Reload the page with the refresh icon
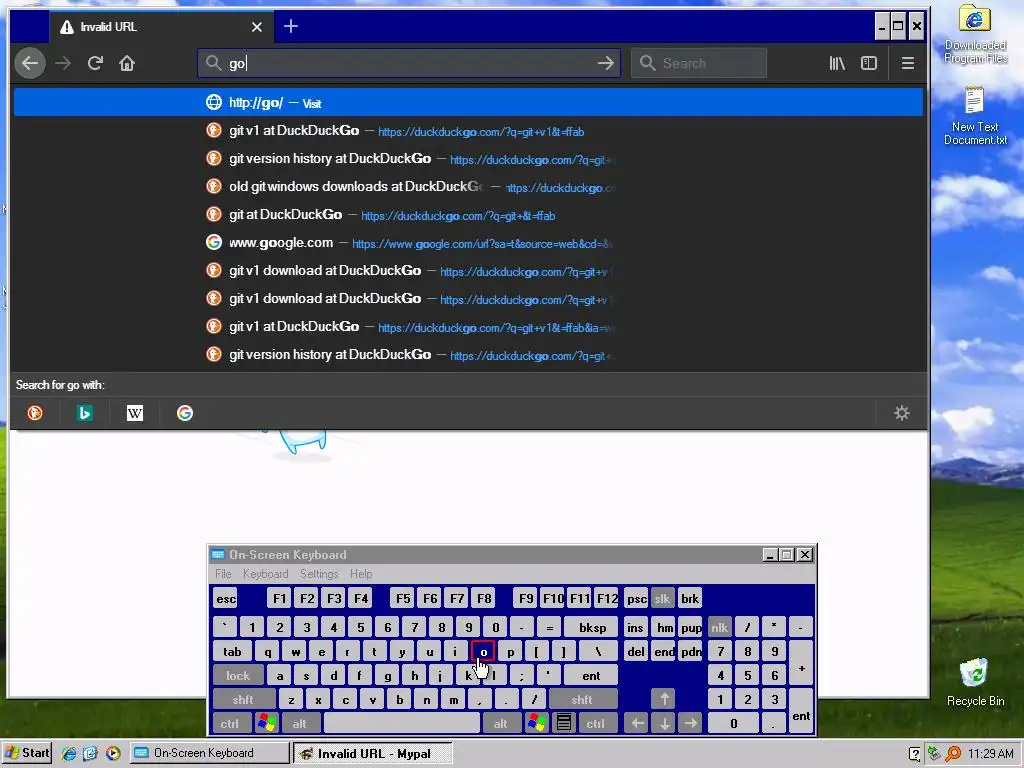 pos(95,63)
